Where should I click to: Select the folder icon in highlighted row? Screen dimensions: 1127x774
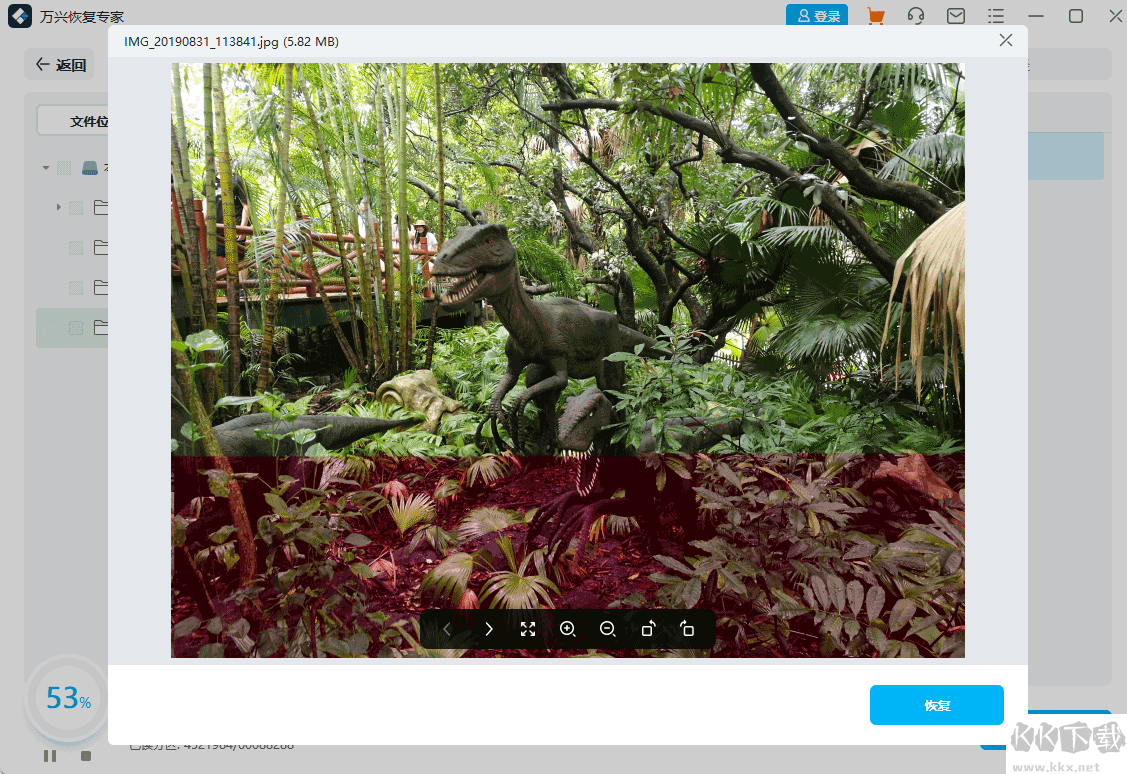click(101, 328)
